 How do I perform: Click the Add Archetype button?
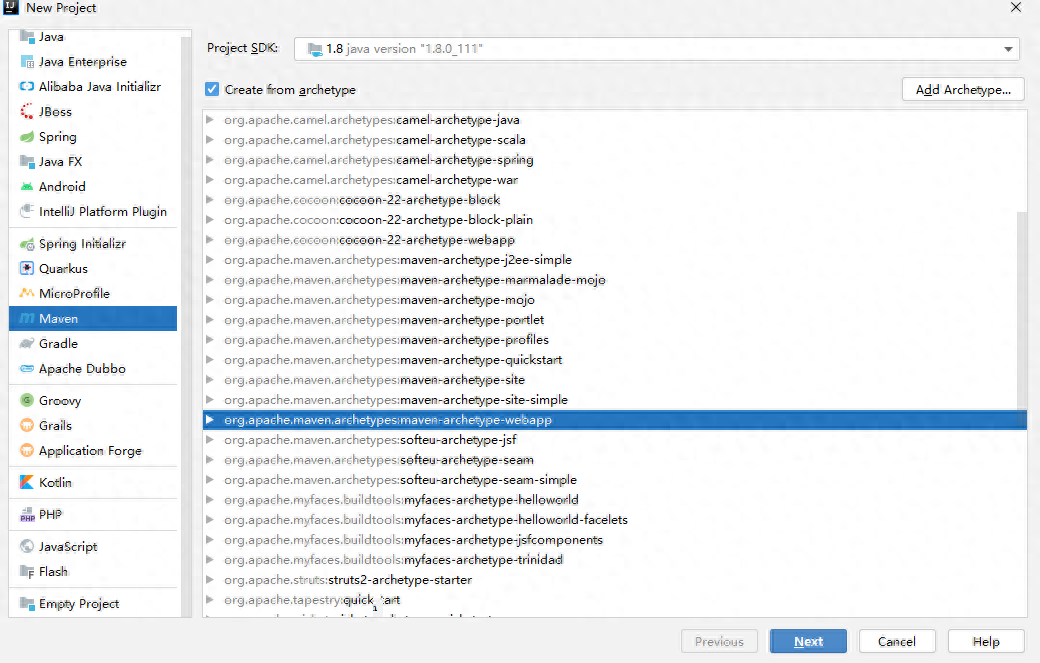point(963,90)
